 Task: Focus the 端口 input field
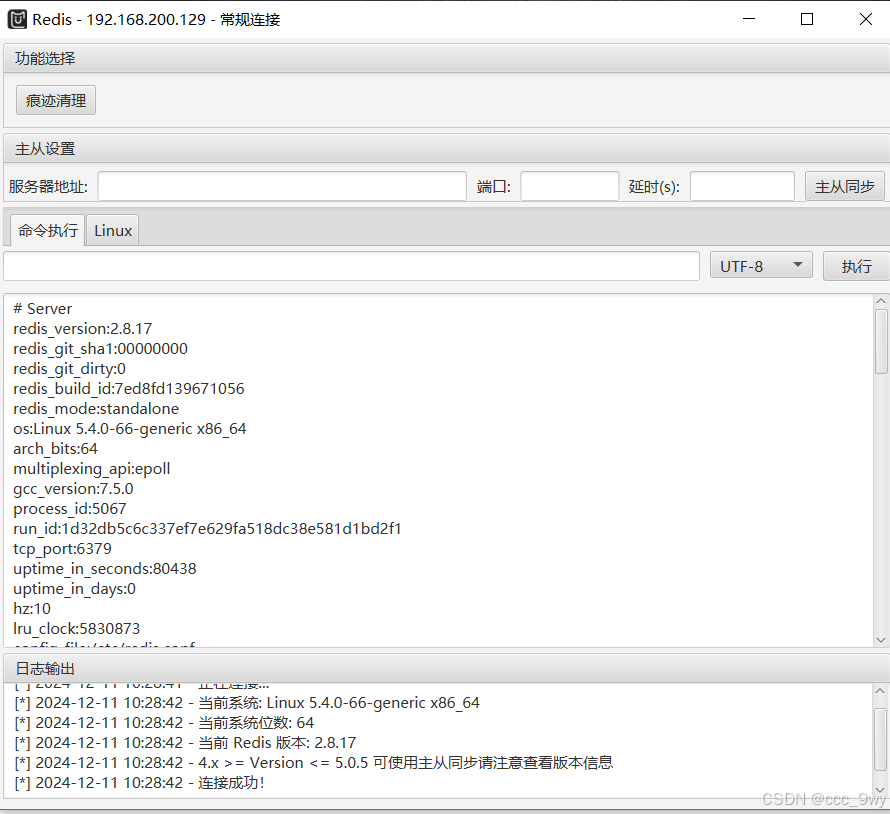pyautogui.click(x=569, y=186)
